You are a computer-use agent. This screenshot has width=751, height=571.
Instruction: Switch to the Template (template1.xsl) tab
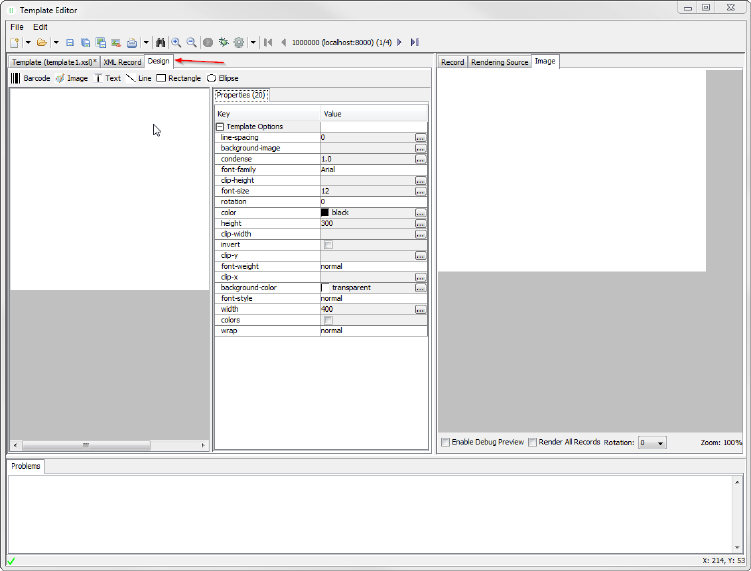coord(54,62)
